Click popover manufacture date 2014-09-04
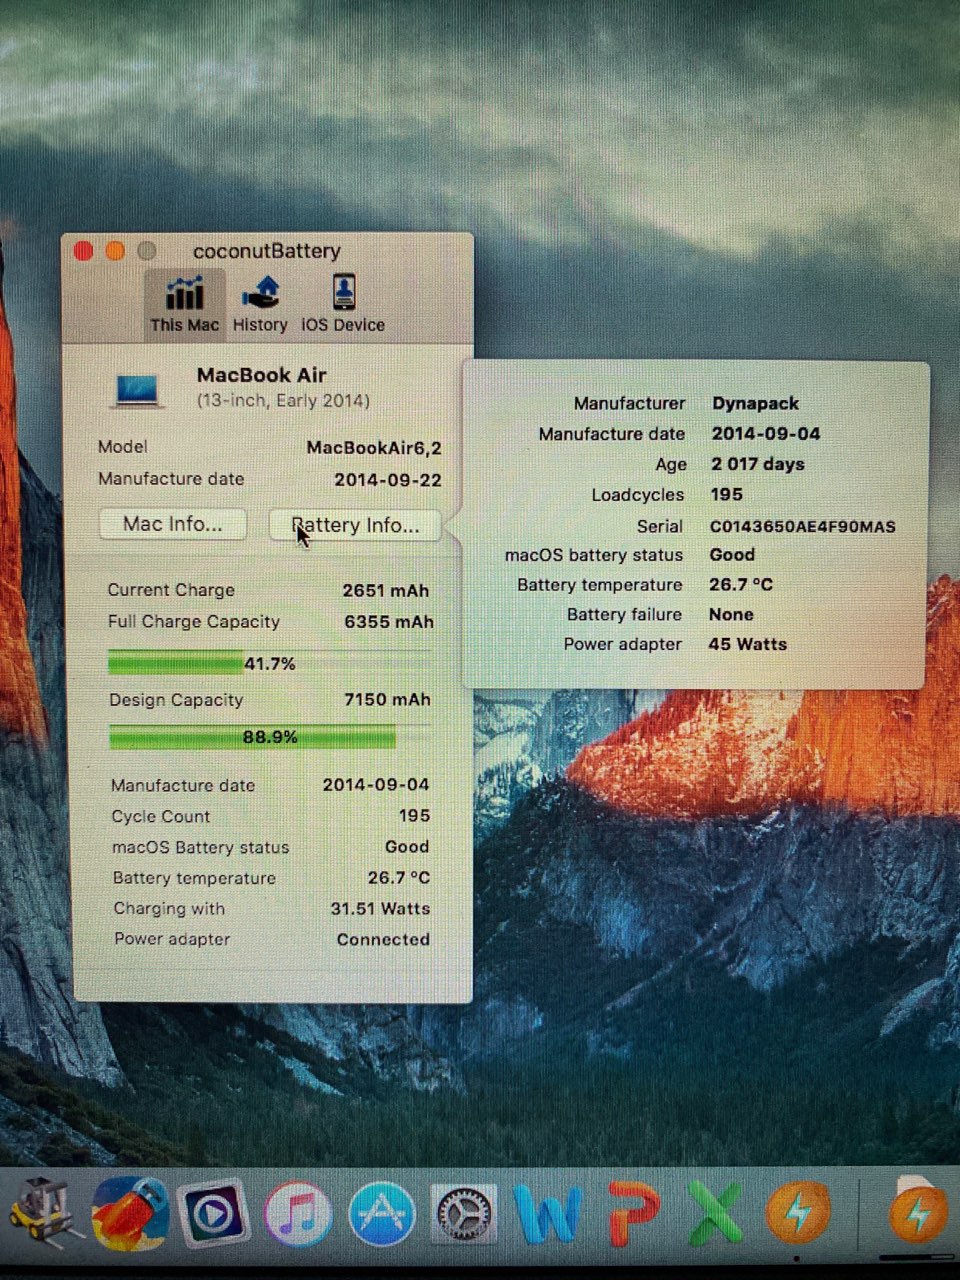The image size is (960, 1280). pyautogui.click(x=766, y=434)
